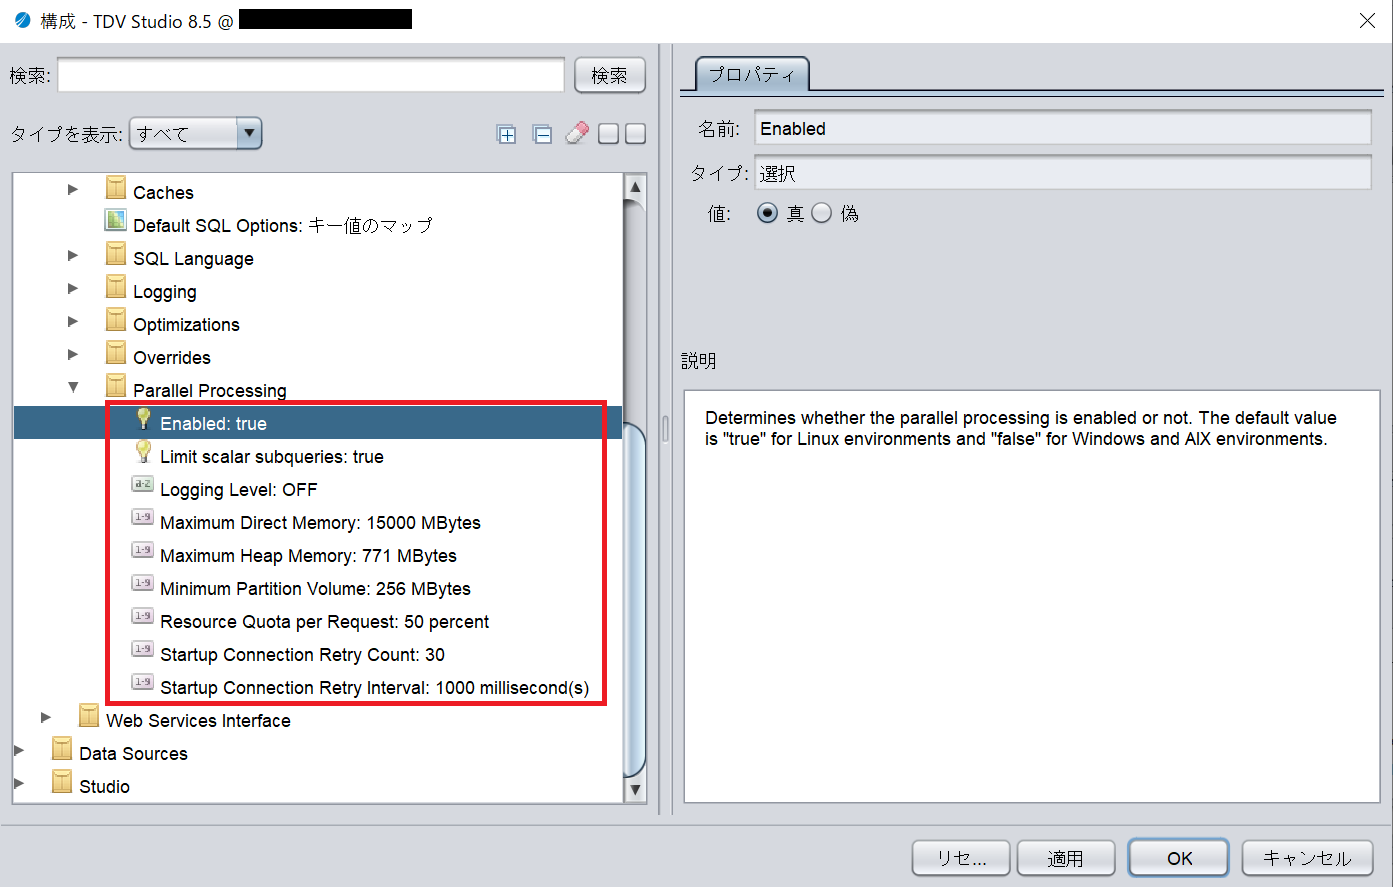Click the Optimizations folder icon
Screen dimensions: 1393x887
(x=116, y=321)
